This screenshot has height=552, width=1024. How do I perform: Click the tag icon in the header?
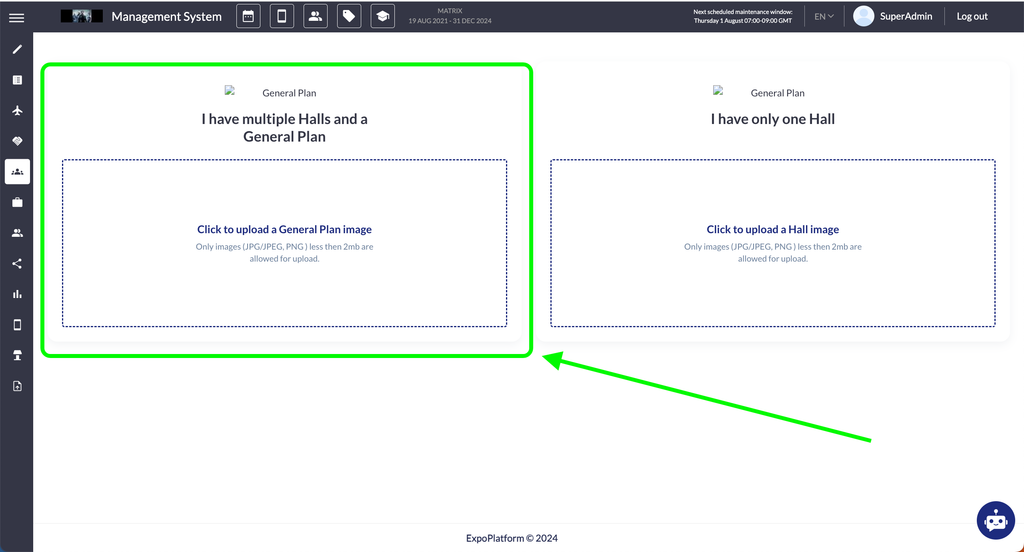pos(348,16)
